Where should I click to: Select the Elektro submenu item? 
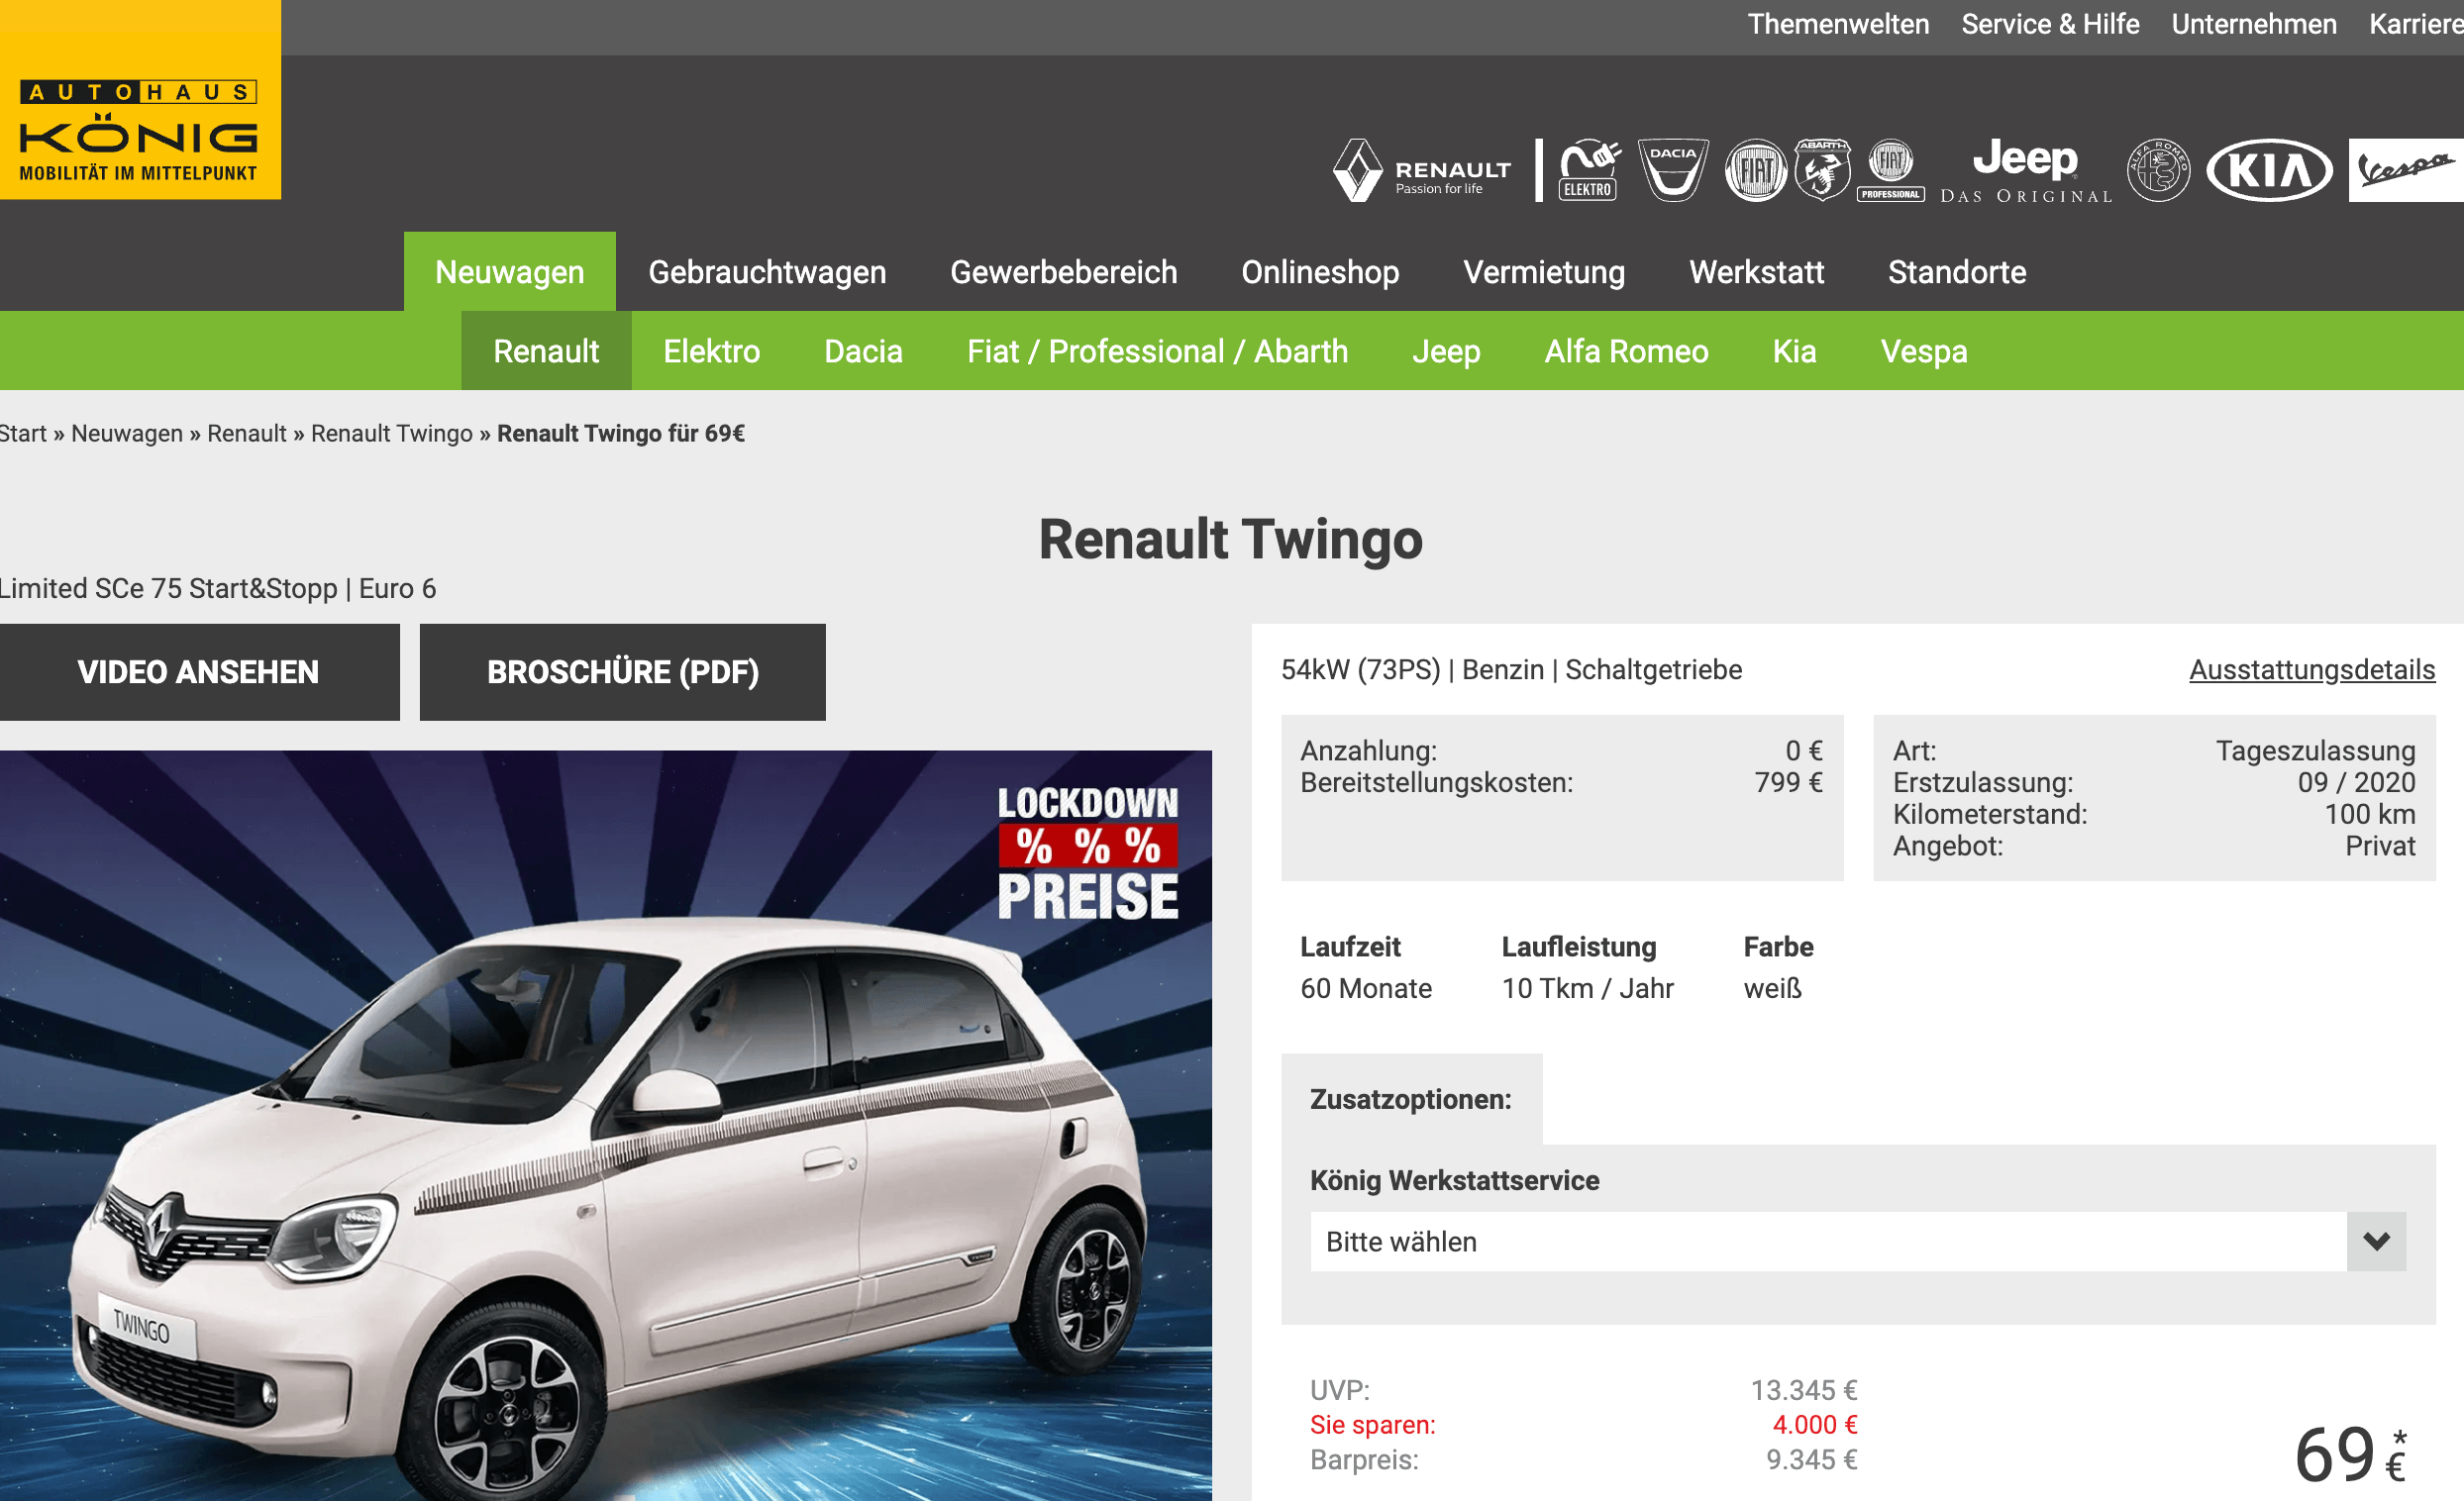pos(712,351)
